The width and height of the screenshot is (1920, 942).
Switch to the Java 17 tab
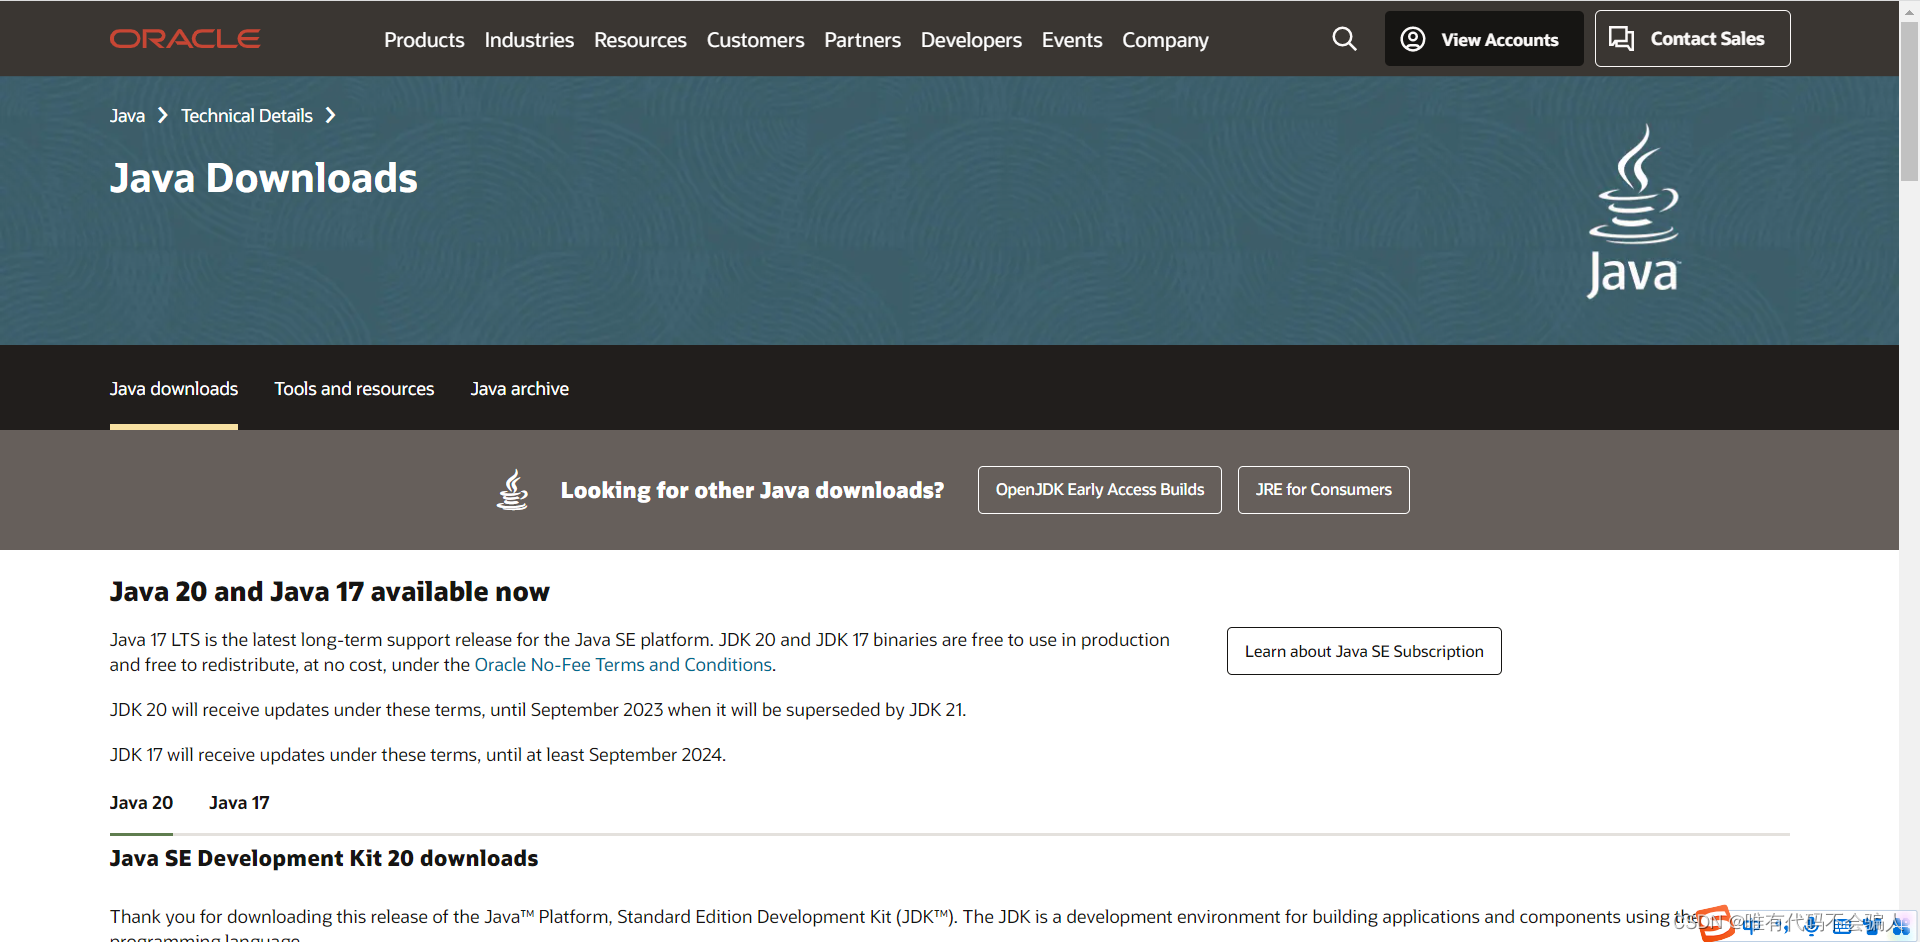(239, 803)
